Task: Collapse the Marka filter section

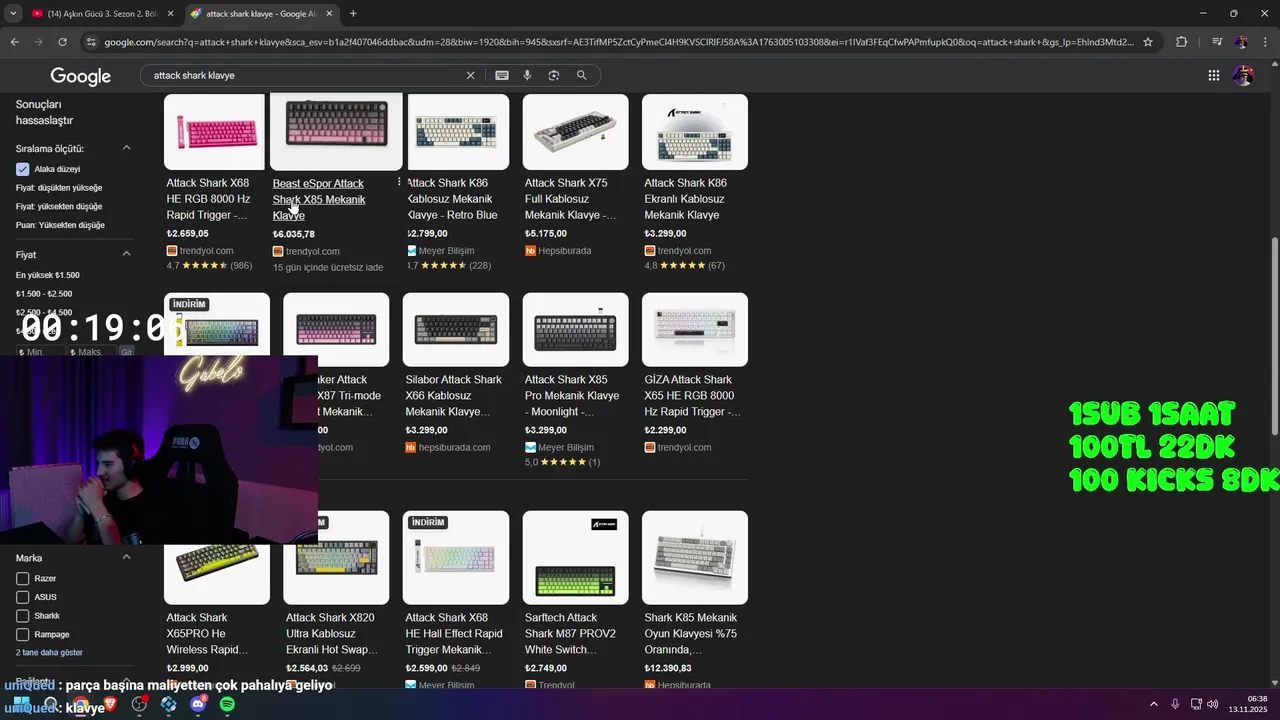Action: 126,557
